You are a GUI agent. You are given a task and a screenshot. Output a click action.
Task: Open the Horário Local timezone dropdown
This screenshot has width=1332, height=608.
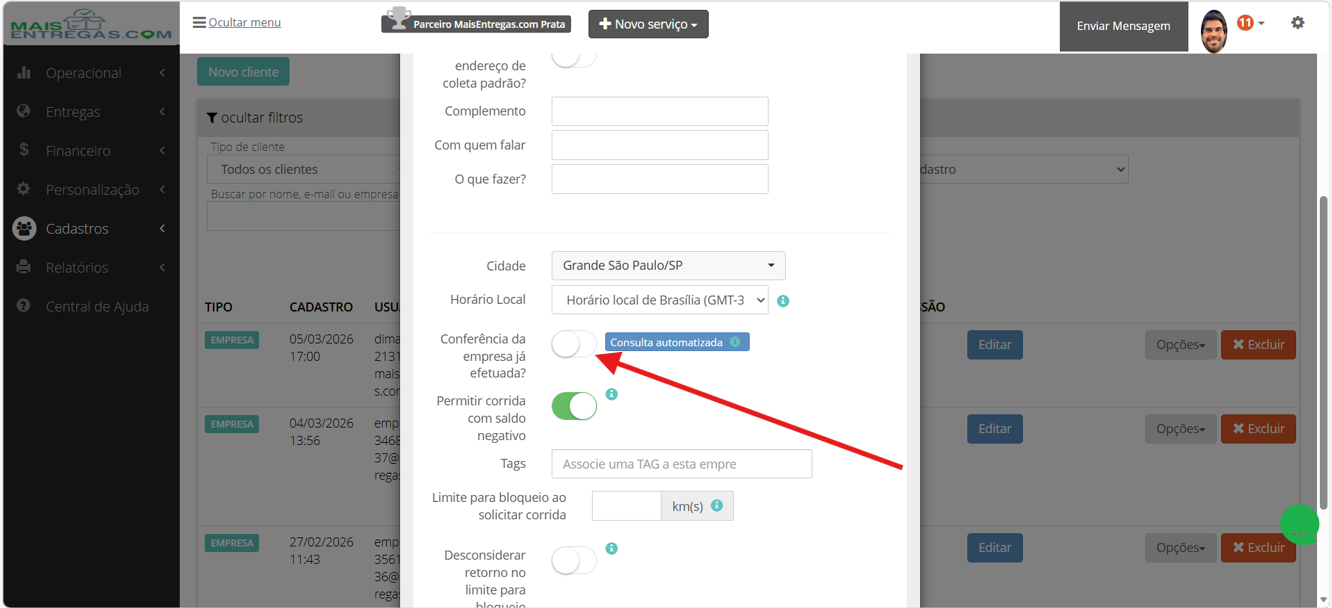(x=660, y=300)
